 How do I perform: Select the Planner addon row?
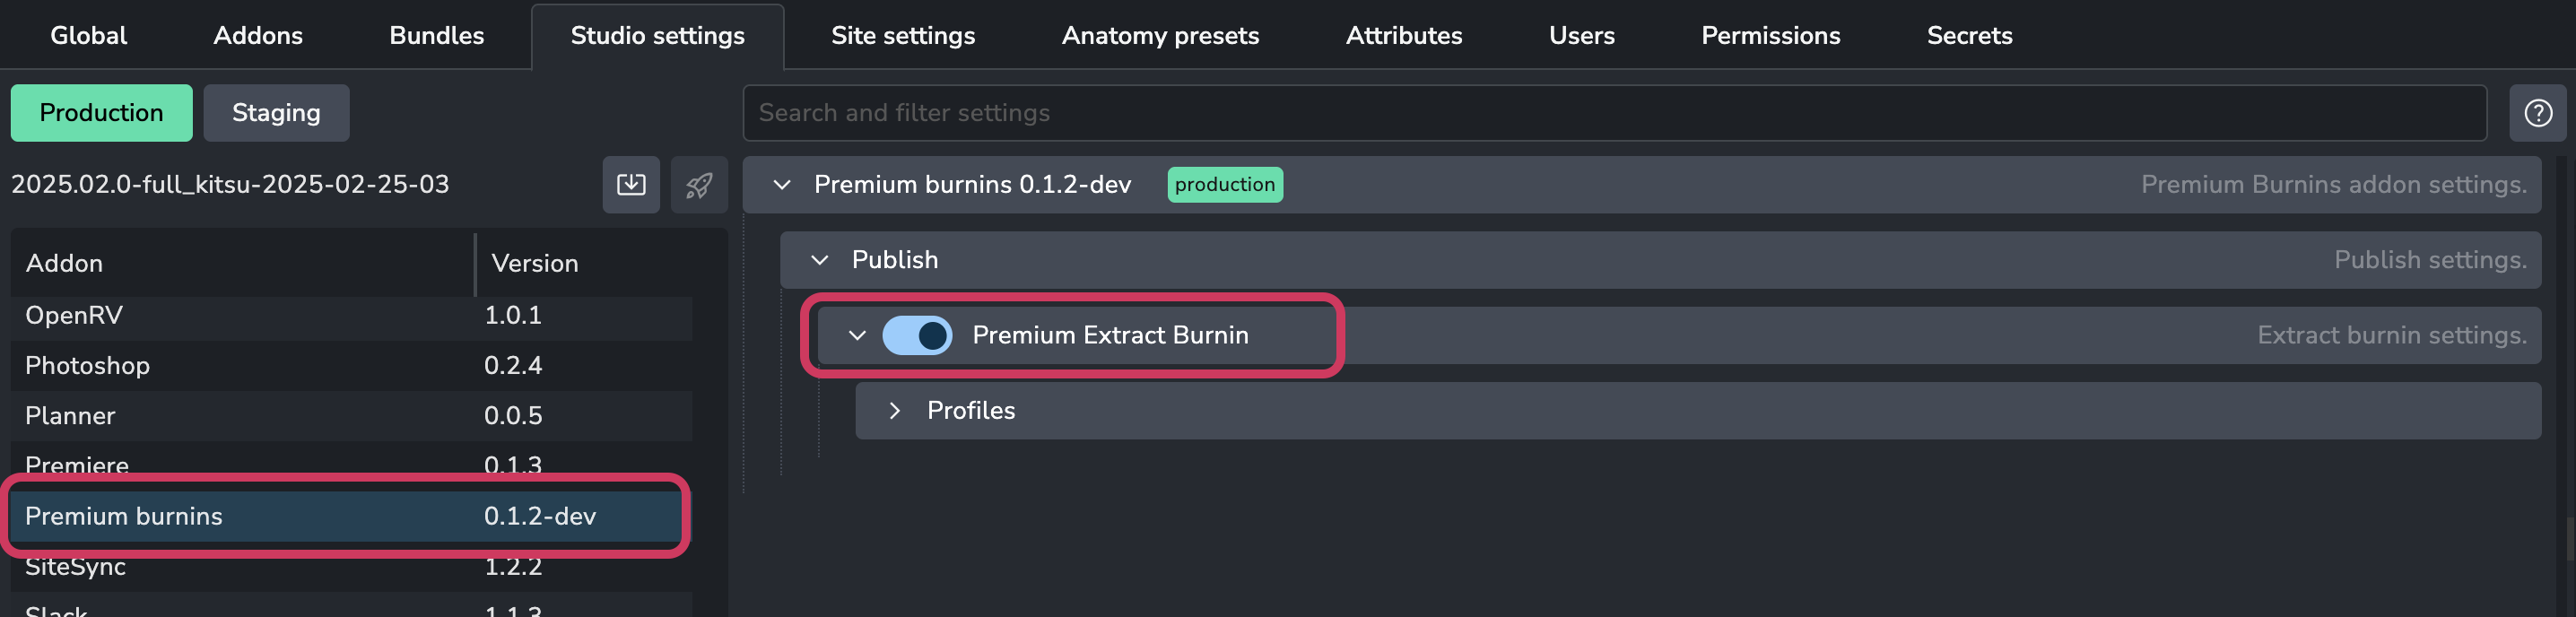[x=351, y=415]
